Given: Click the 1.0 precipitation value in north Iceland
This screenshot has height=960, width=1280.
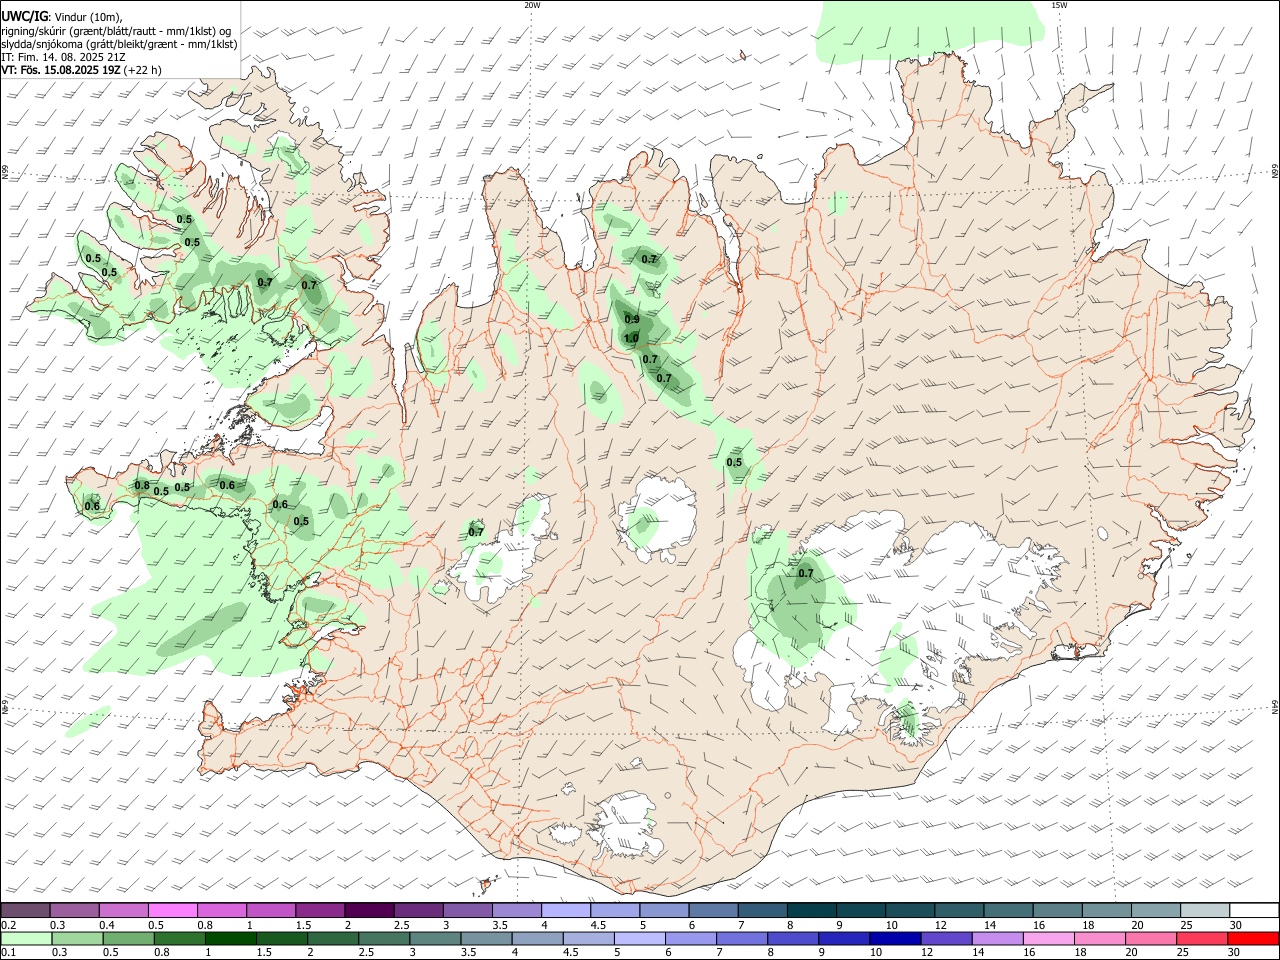Looking at the screenshot, I should coord(631,338).
